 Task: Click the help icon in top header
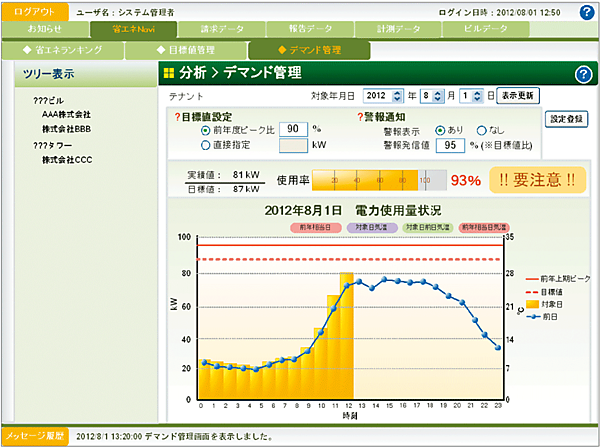pyautogui.click(x=587, y=12)
